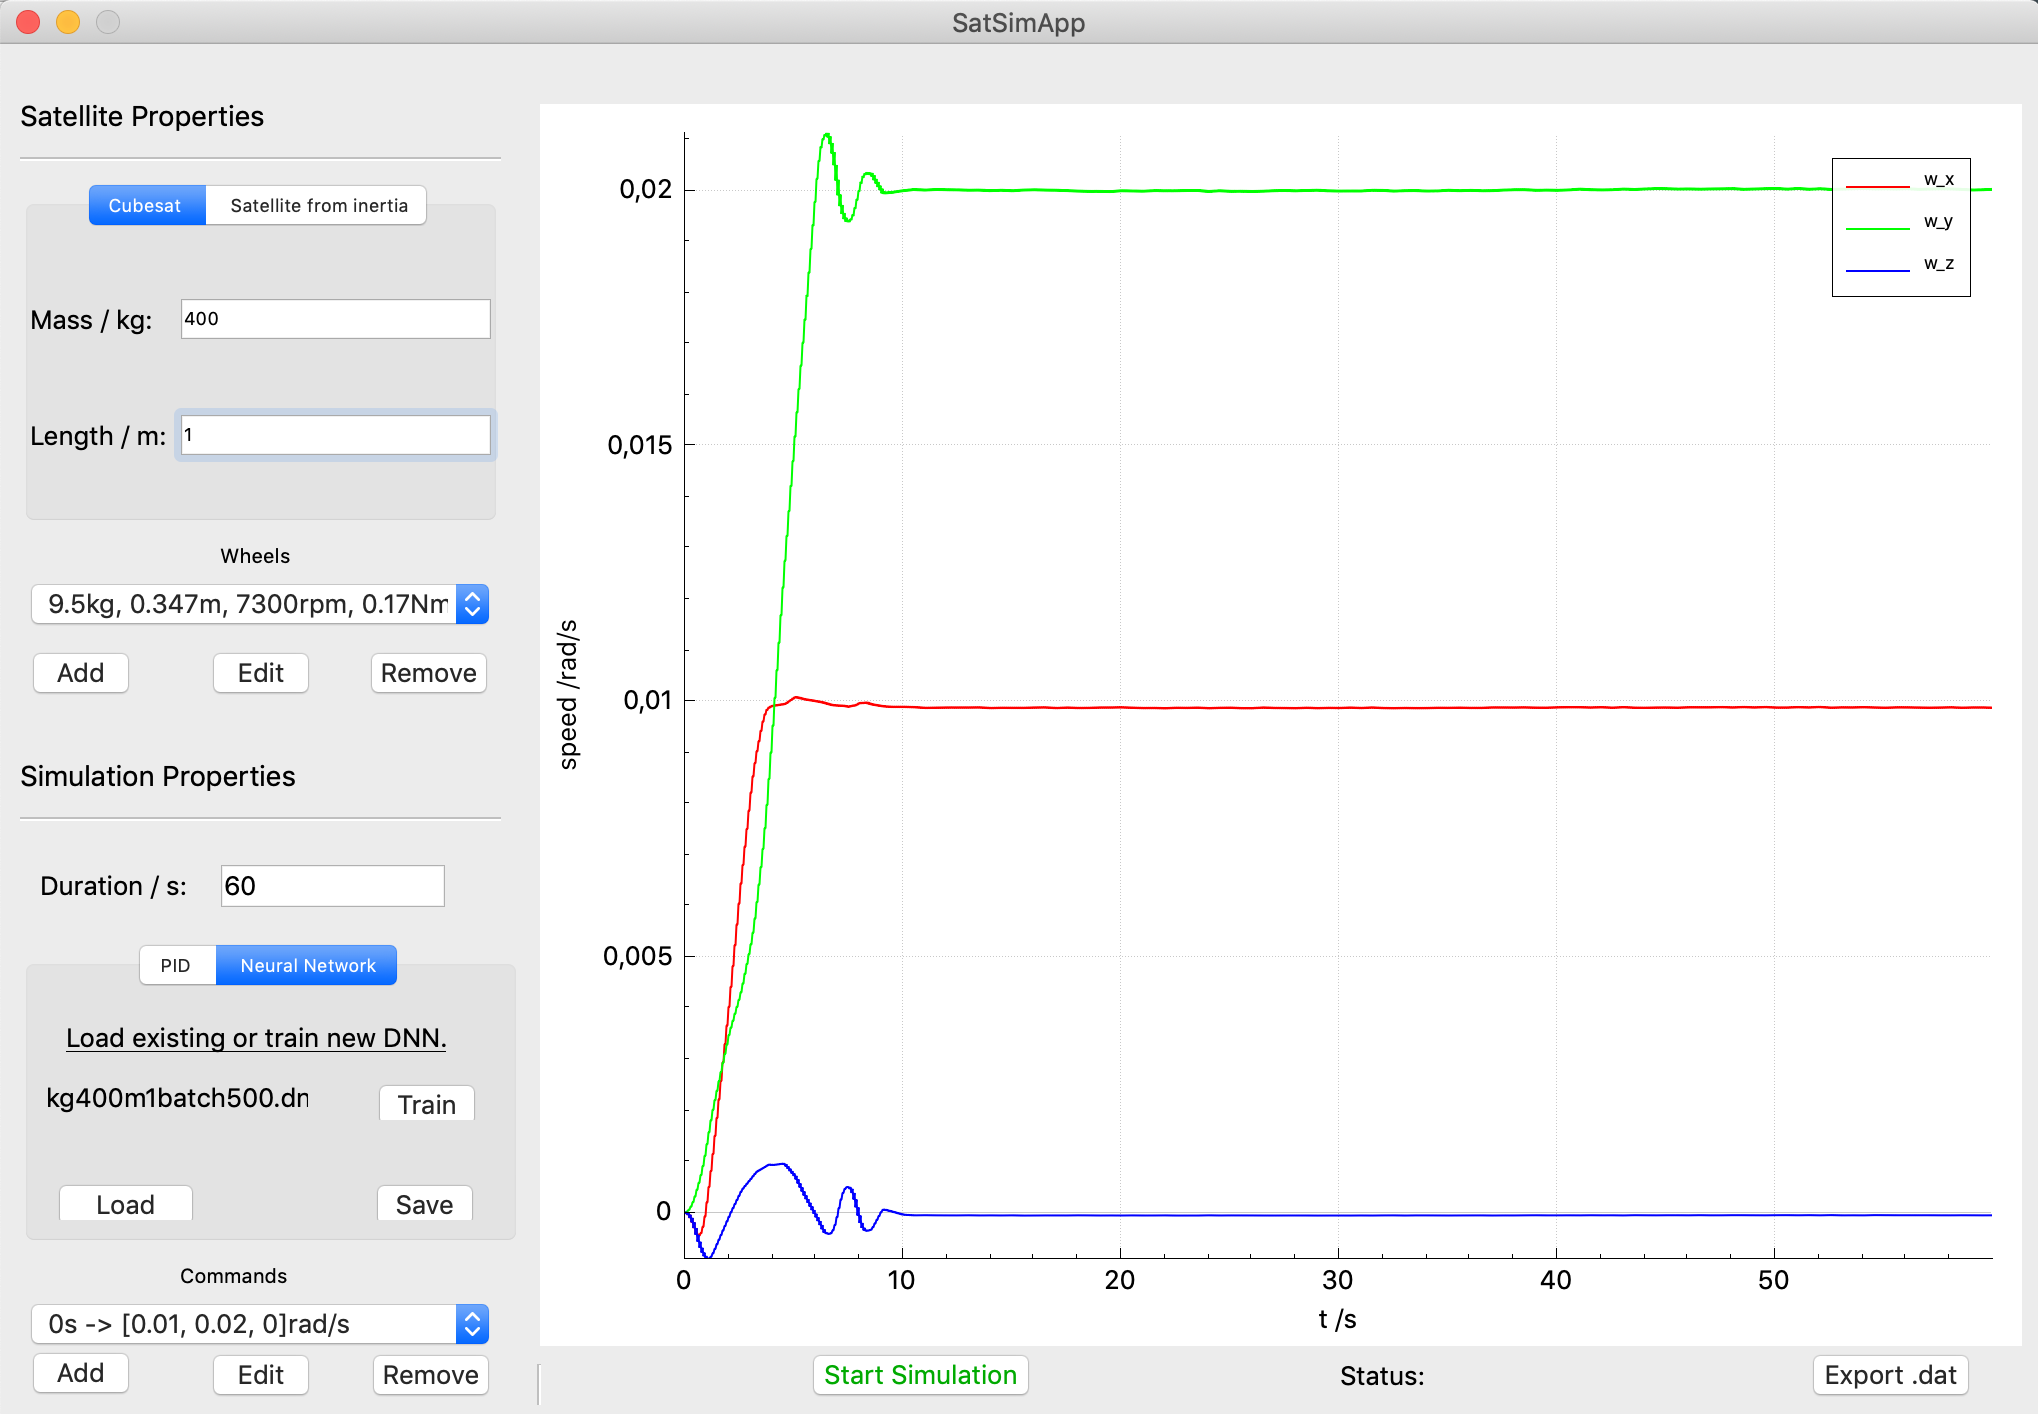Edit the Duration input field

331,886
